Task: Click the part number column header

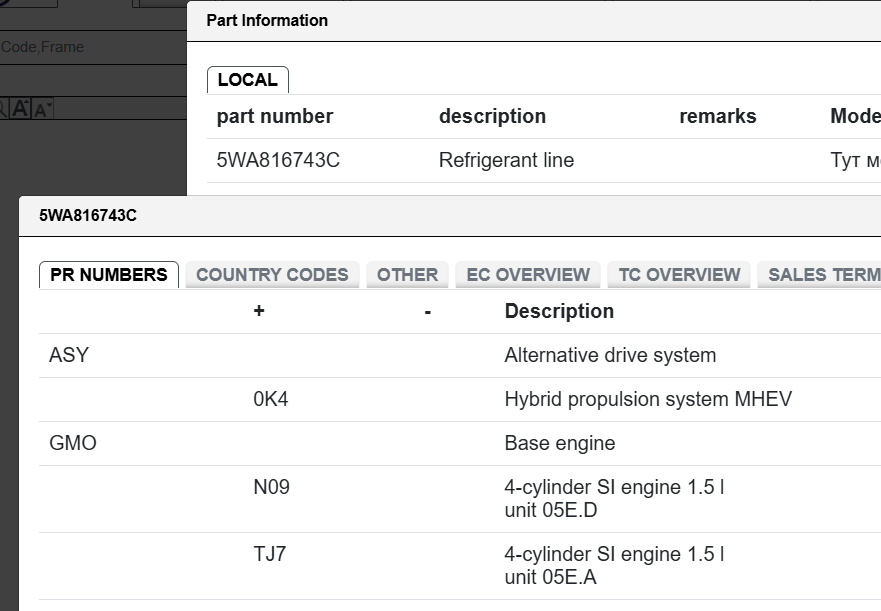Action: pyautogui.click(x=275, y=116)
